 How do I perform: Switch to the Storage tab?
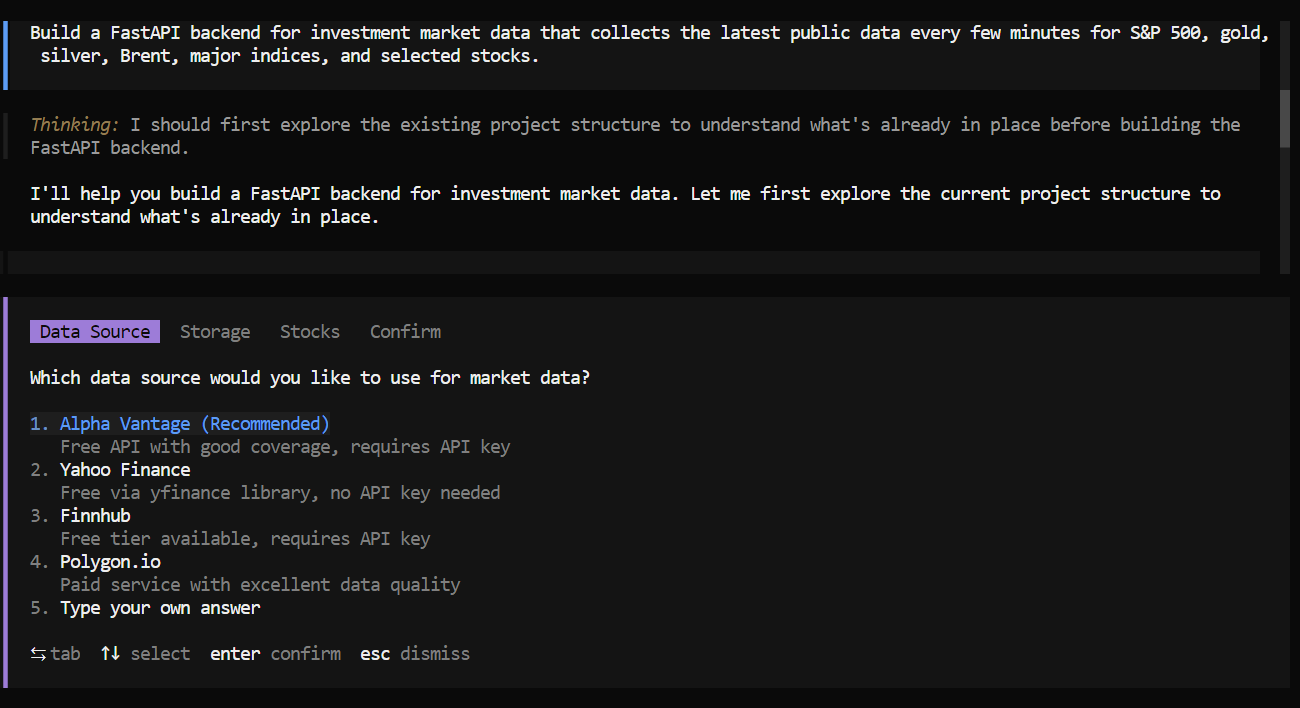[215, 331]
